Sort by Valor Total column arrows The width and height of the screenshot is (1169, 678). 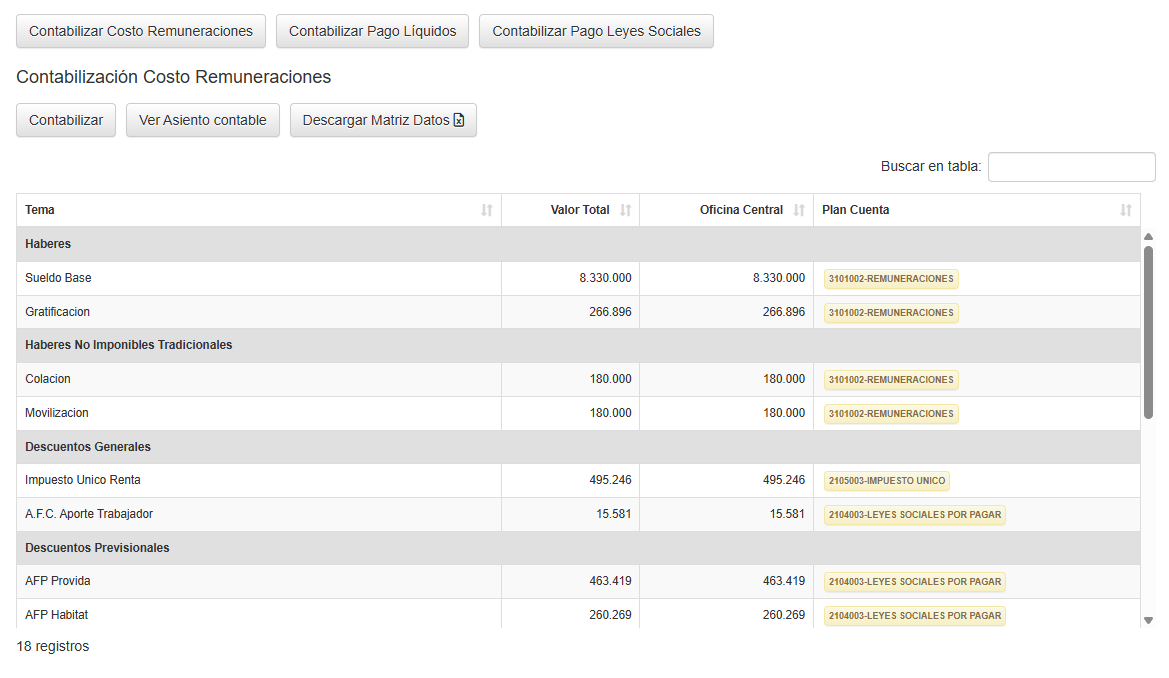[626, 210]
